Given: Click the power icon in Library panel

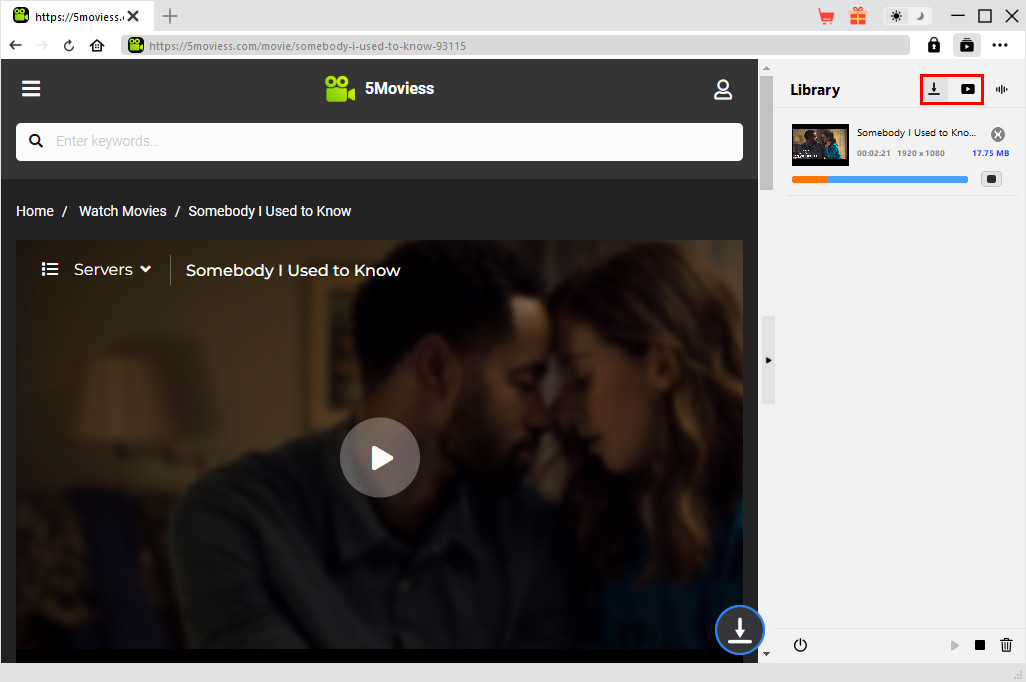Looking at the screenshot, I should [800, 646].
